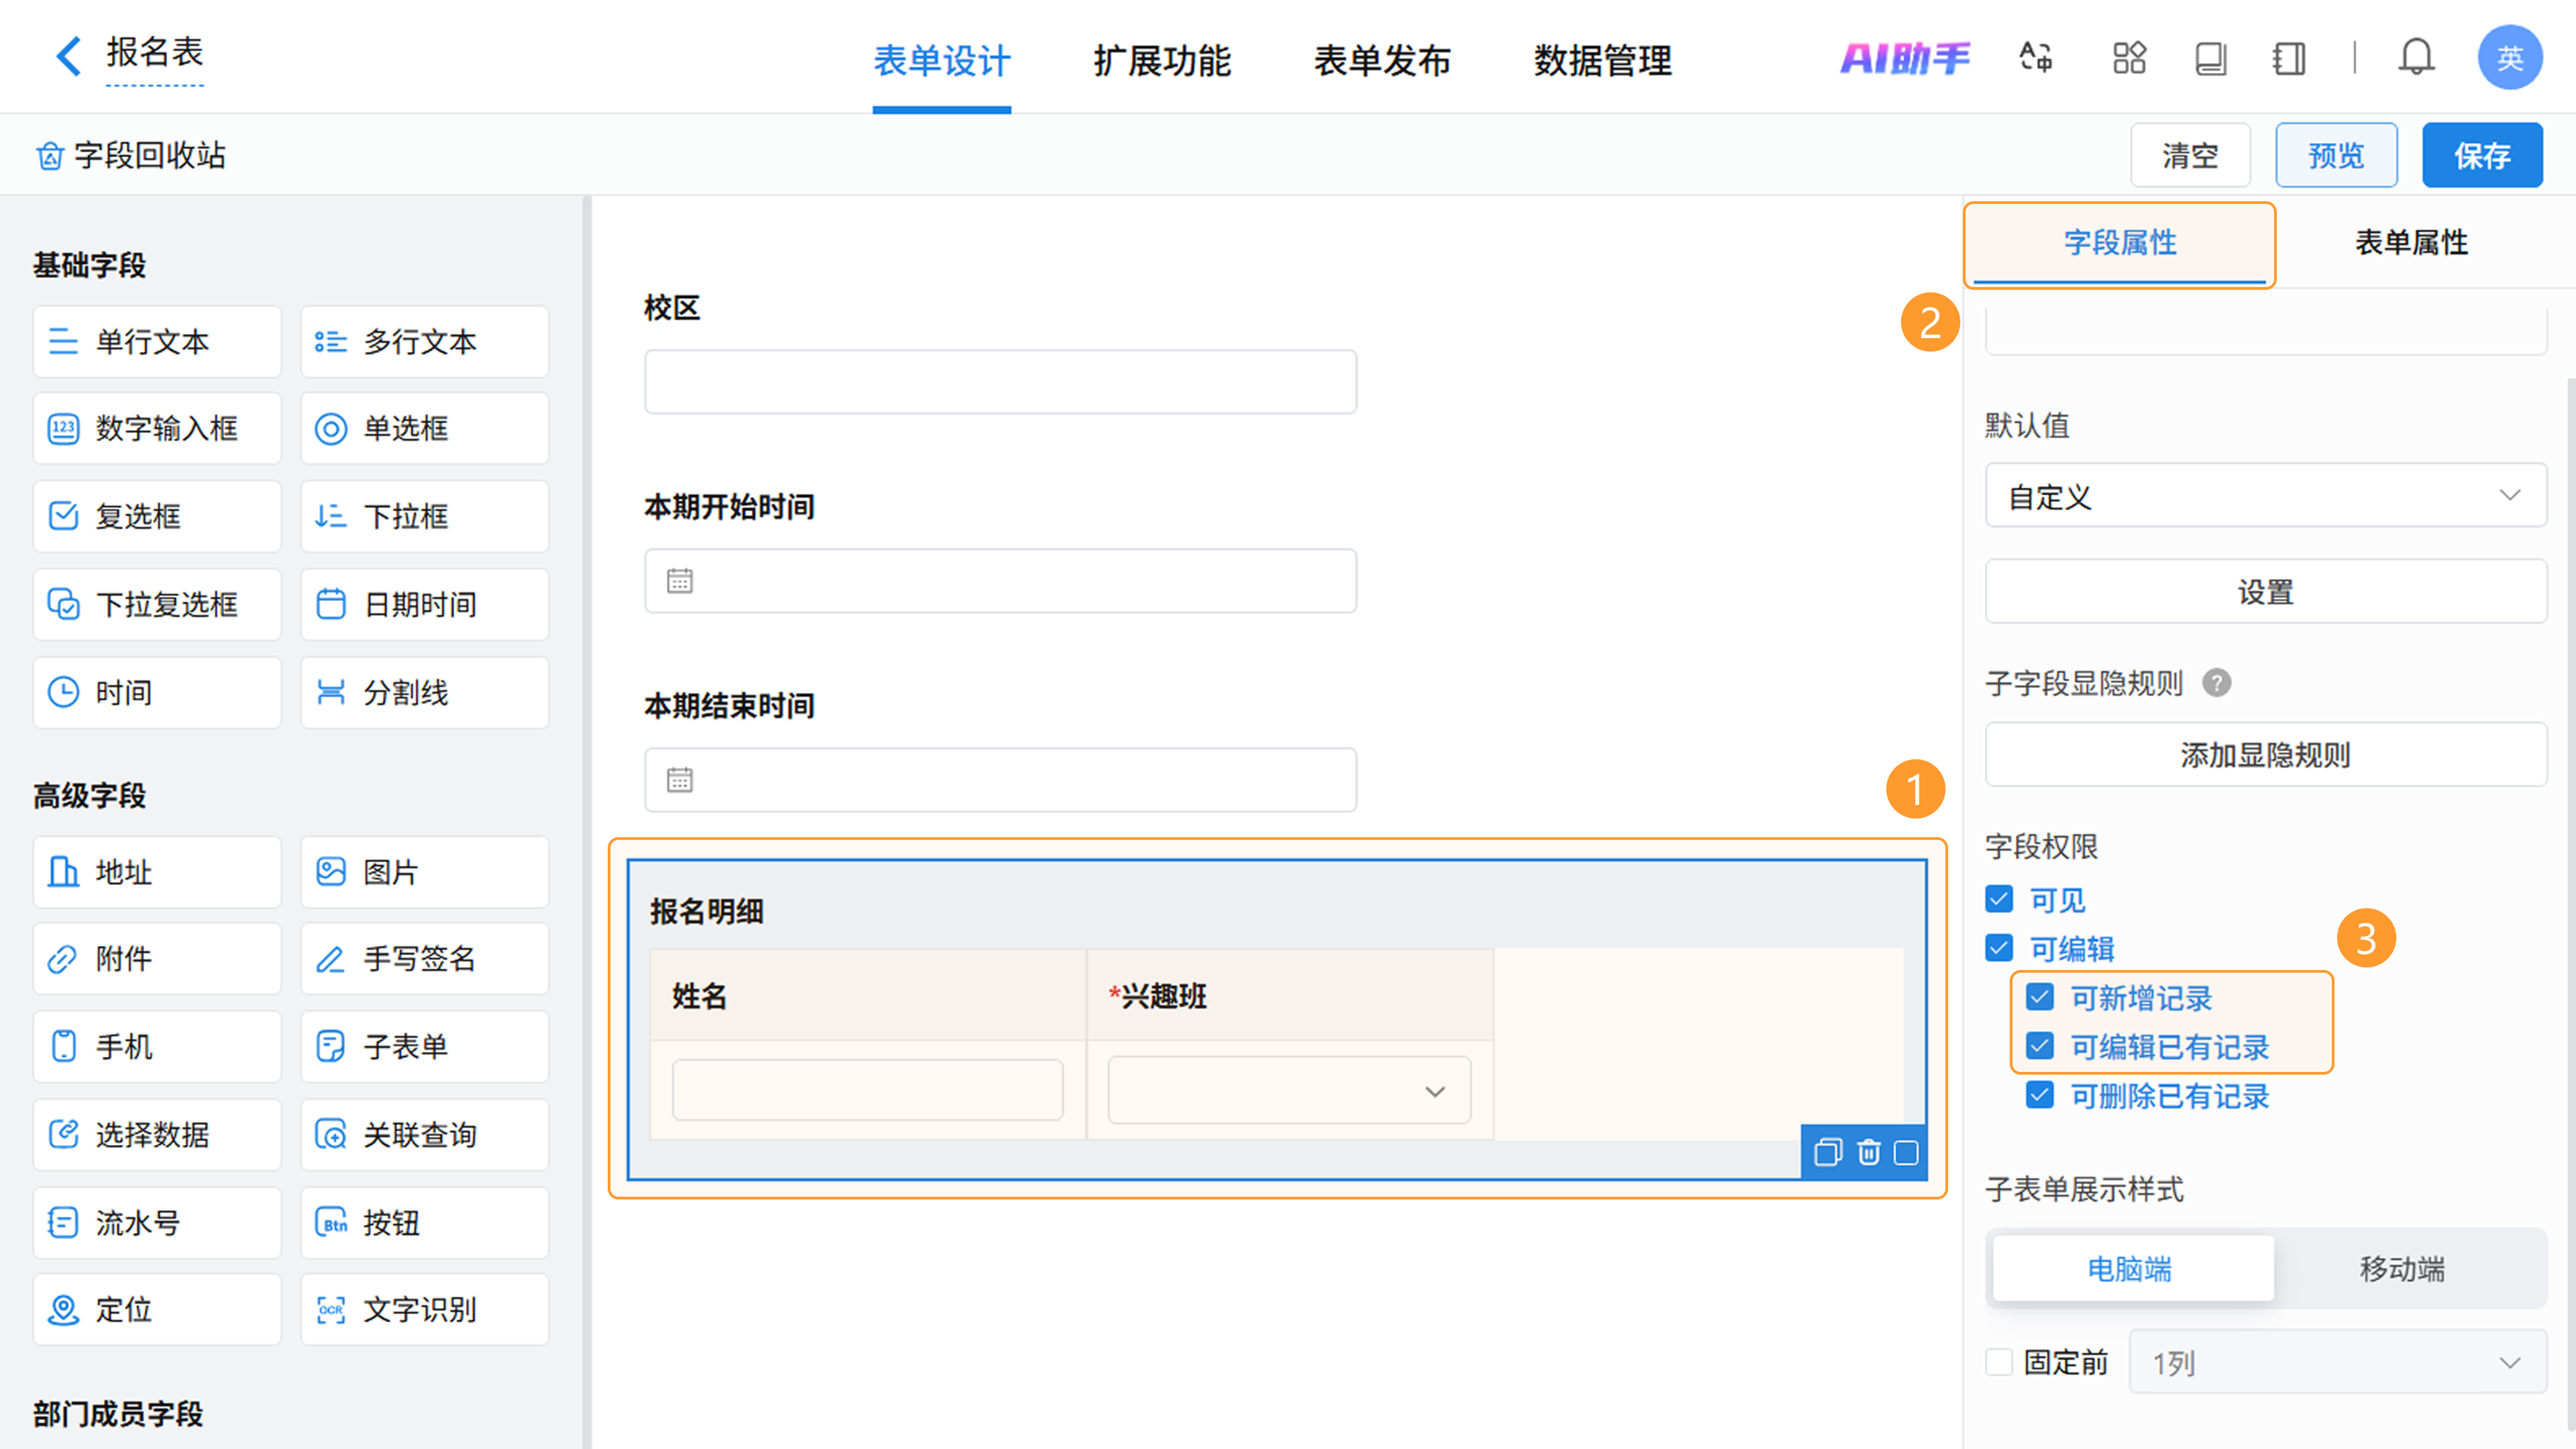Click the 保存 save button

2482,155
